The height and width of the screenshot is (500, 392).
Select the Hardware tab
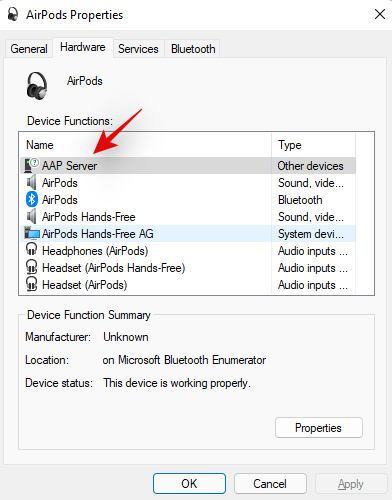point(83,47)
